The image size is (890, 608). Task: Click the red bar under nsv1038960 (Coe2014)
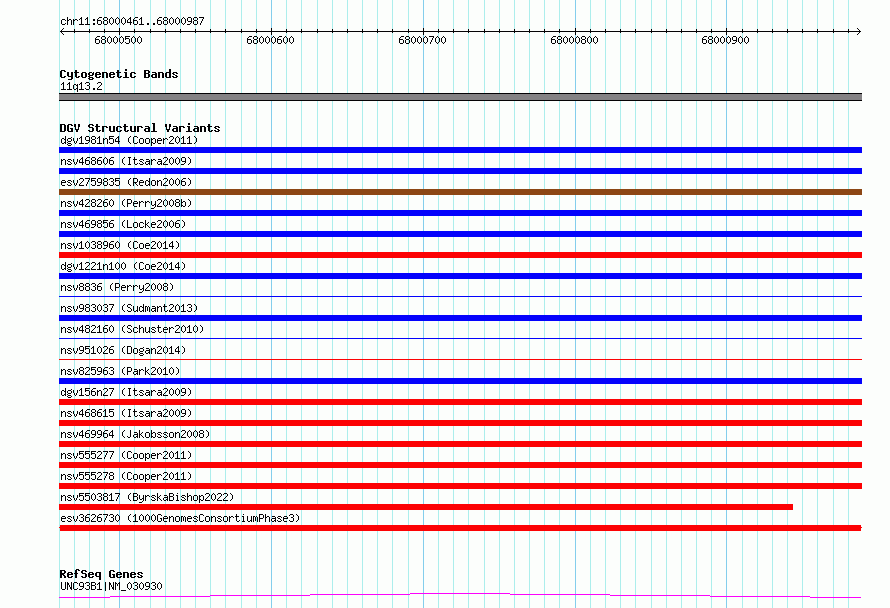pos(460,255)
